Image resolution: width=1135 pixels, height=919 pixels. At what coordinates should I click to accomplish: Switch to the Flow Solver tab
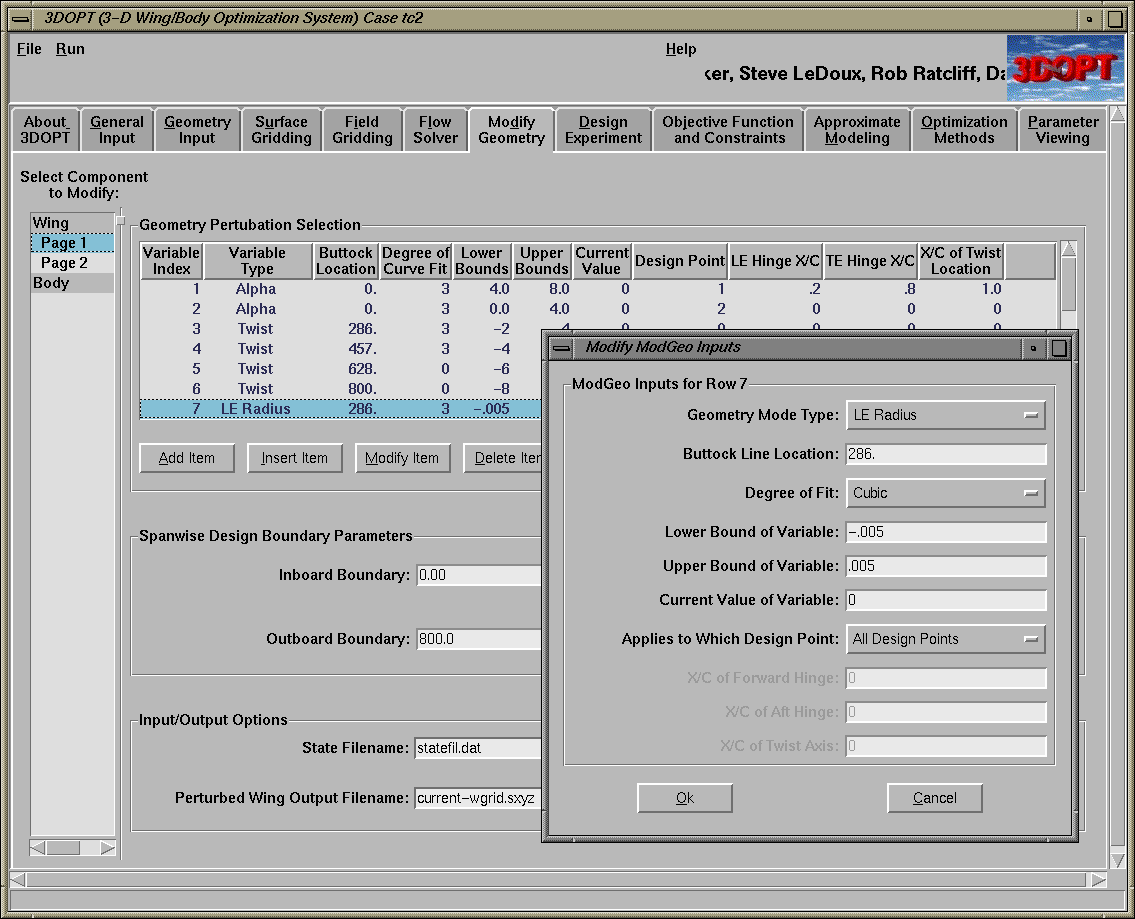[x=435, y=130]
